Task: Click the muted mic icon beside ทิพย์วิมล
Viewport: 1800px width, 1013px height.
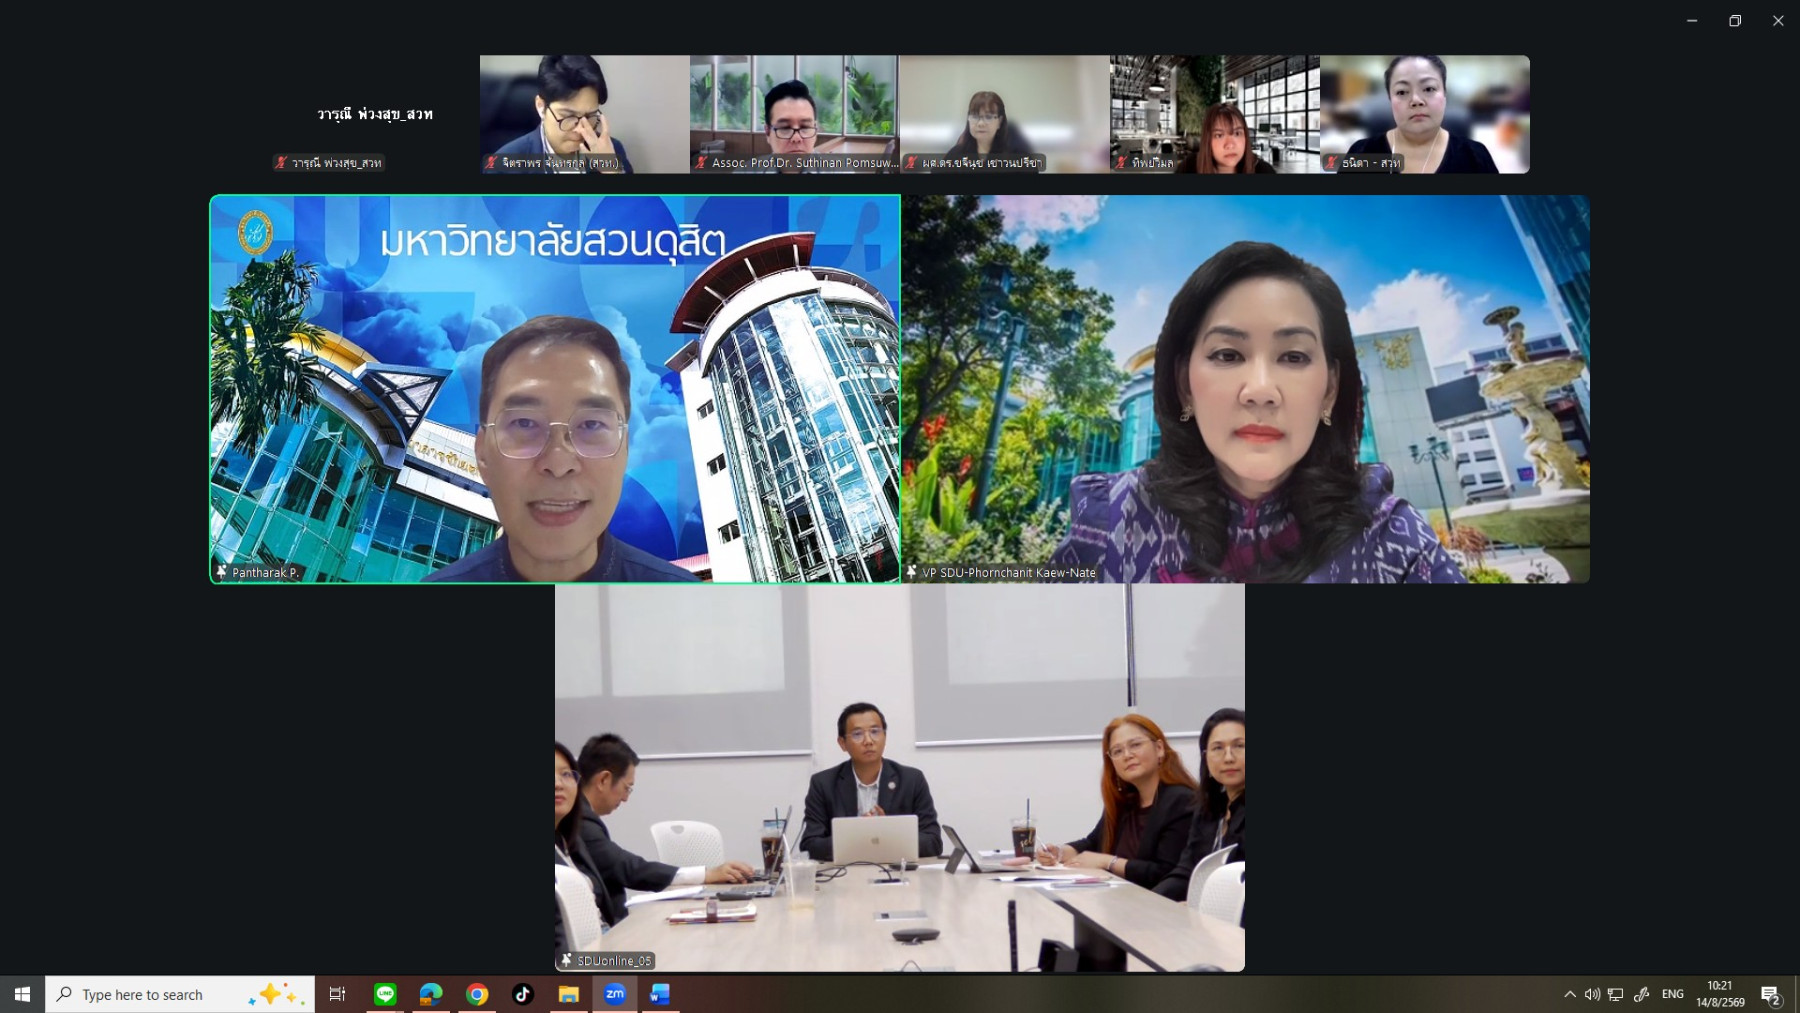Action: point(1121,162)
